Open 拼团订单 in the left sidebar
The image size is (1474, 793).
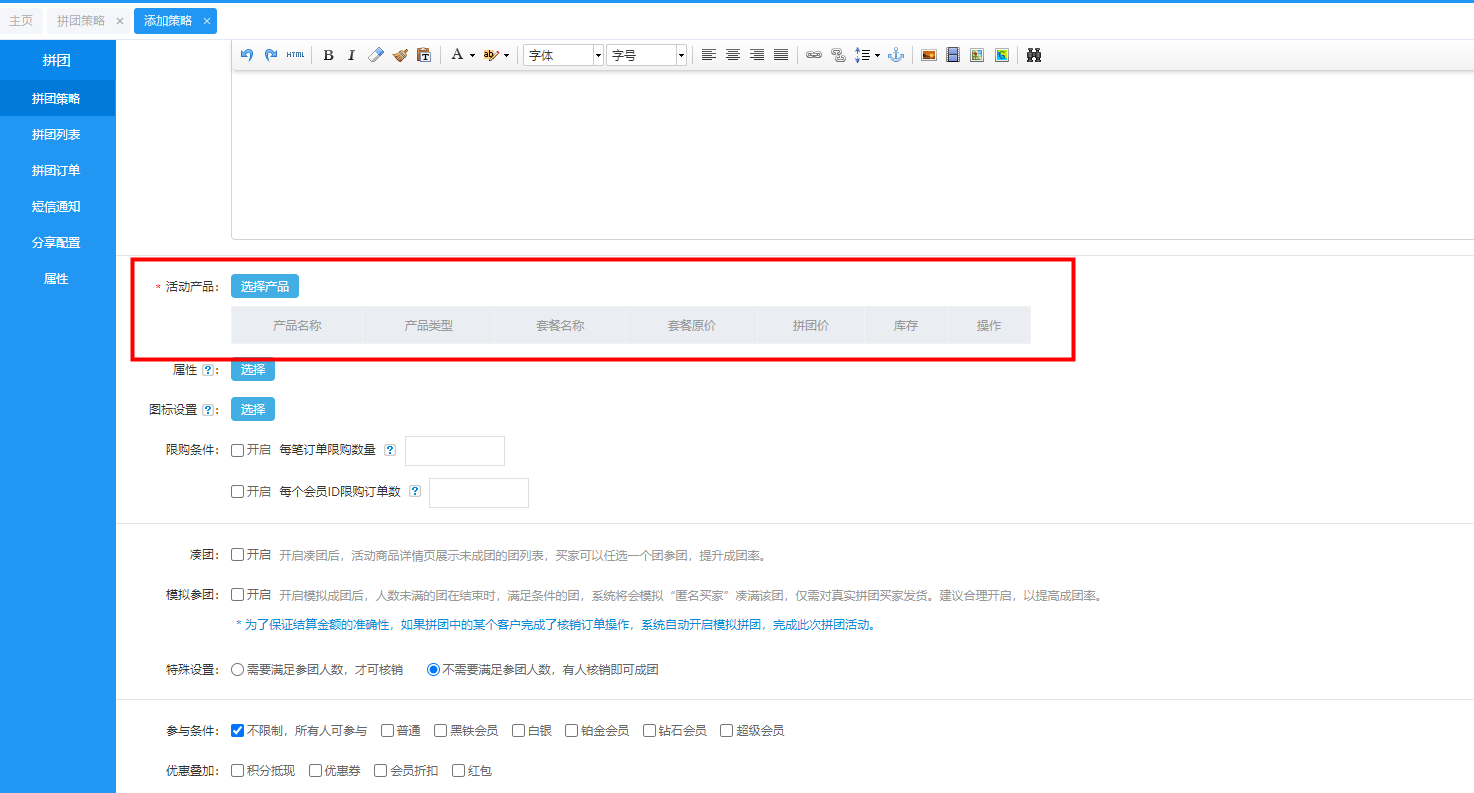pos(56,170)
